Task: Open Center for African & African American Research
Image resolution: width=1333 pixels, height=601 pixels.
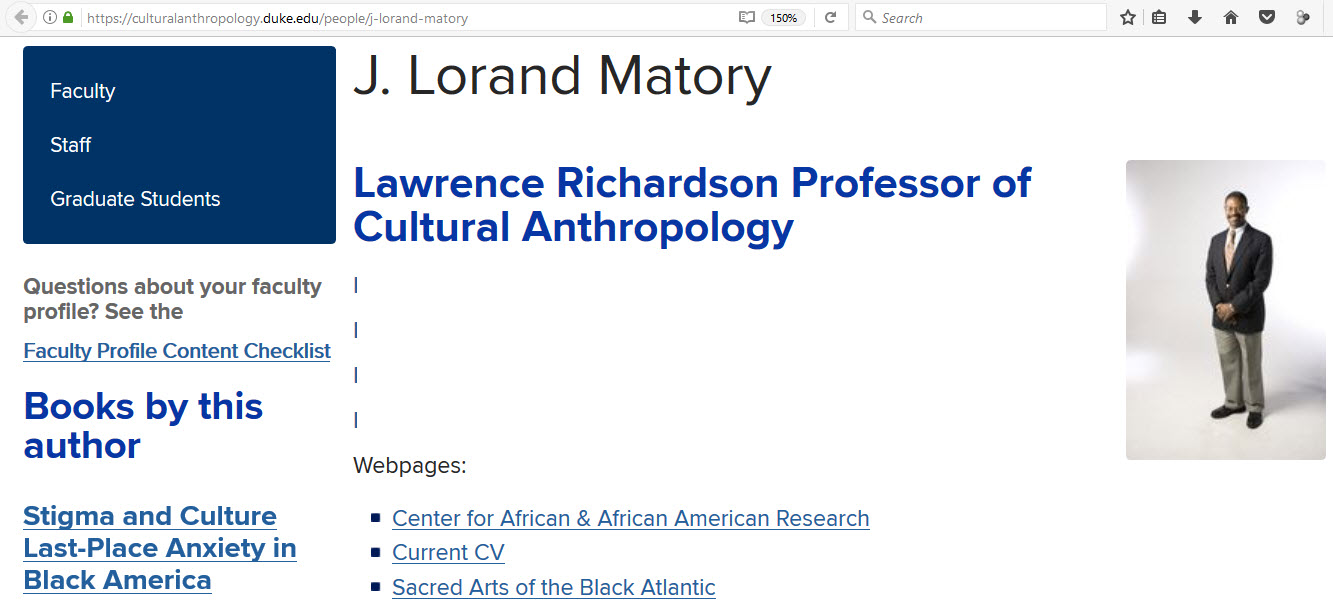Action: (x=630, y=518)
